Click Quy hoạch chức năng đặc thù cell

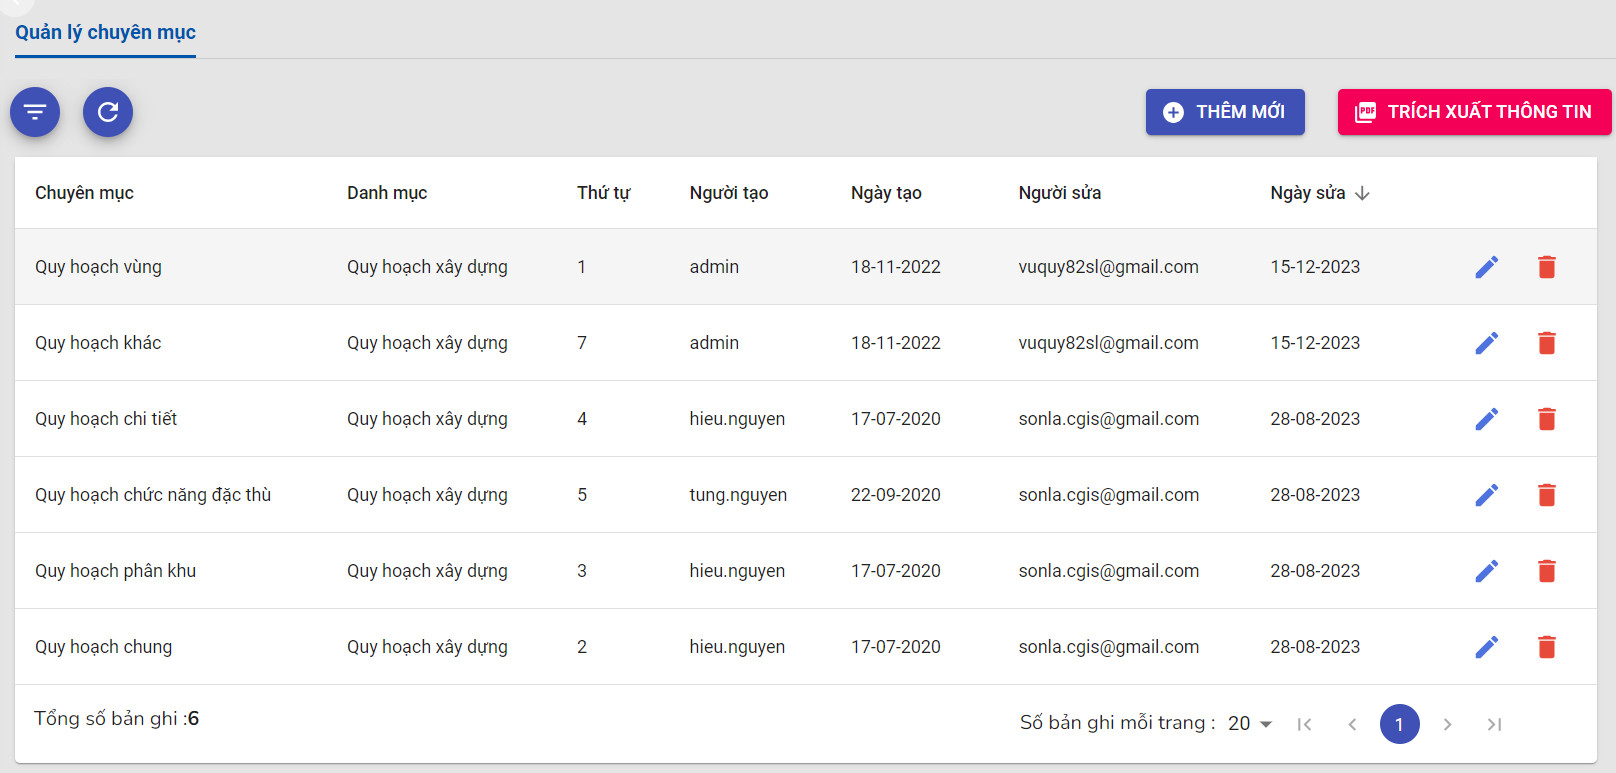coord(153,495)
